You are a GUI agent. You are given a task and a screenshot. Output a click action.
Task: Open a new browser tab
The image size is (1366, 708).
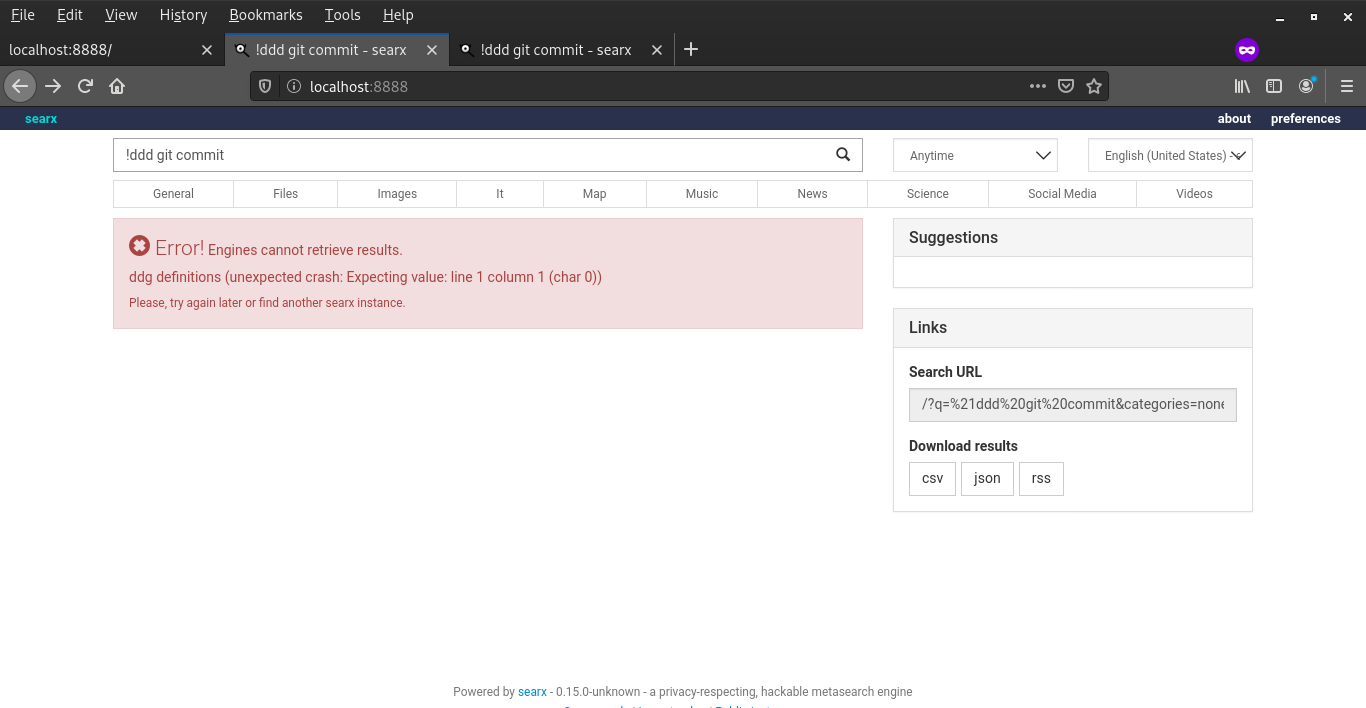pos(691,49)
